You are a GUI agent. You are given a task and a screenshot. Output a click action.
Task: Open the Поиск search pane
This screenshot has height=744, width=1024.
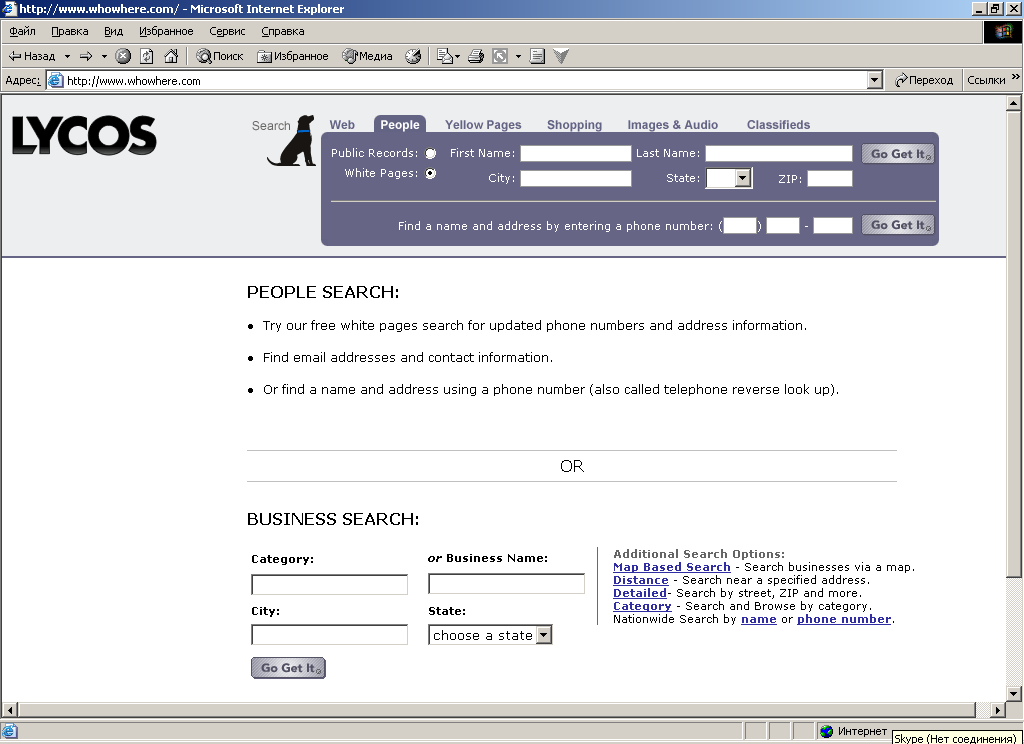pos(220,56)
